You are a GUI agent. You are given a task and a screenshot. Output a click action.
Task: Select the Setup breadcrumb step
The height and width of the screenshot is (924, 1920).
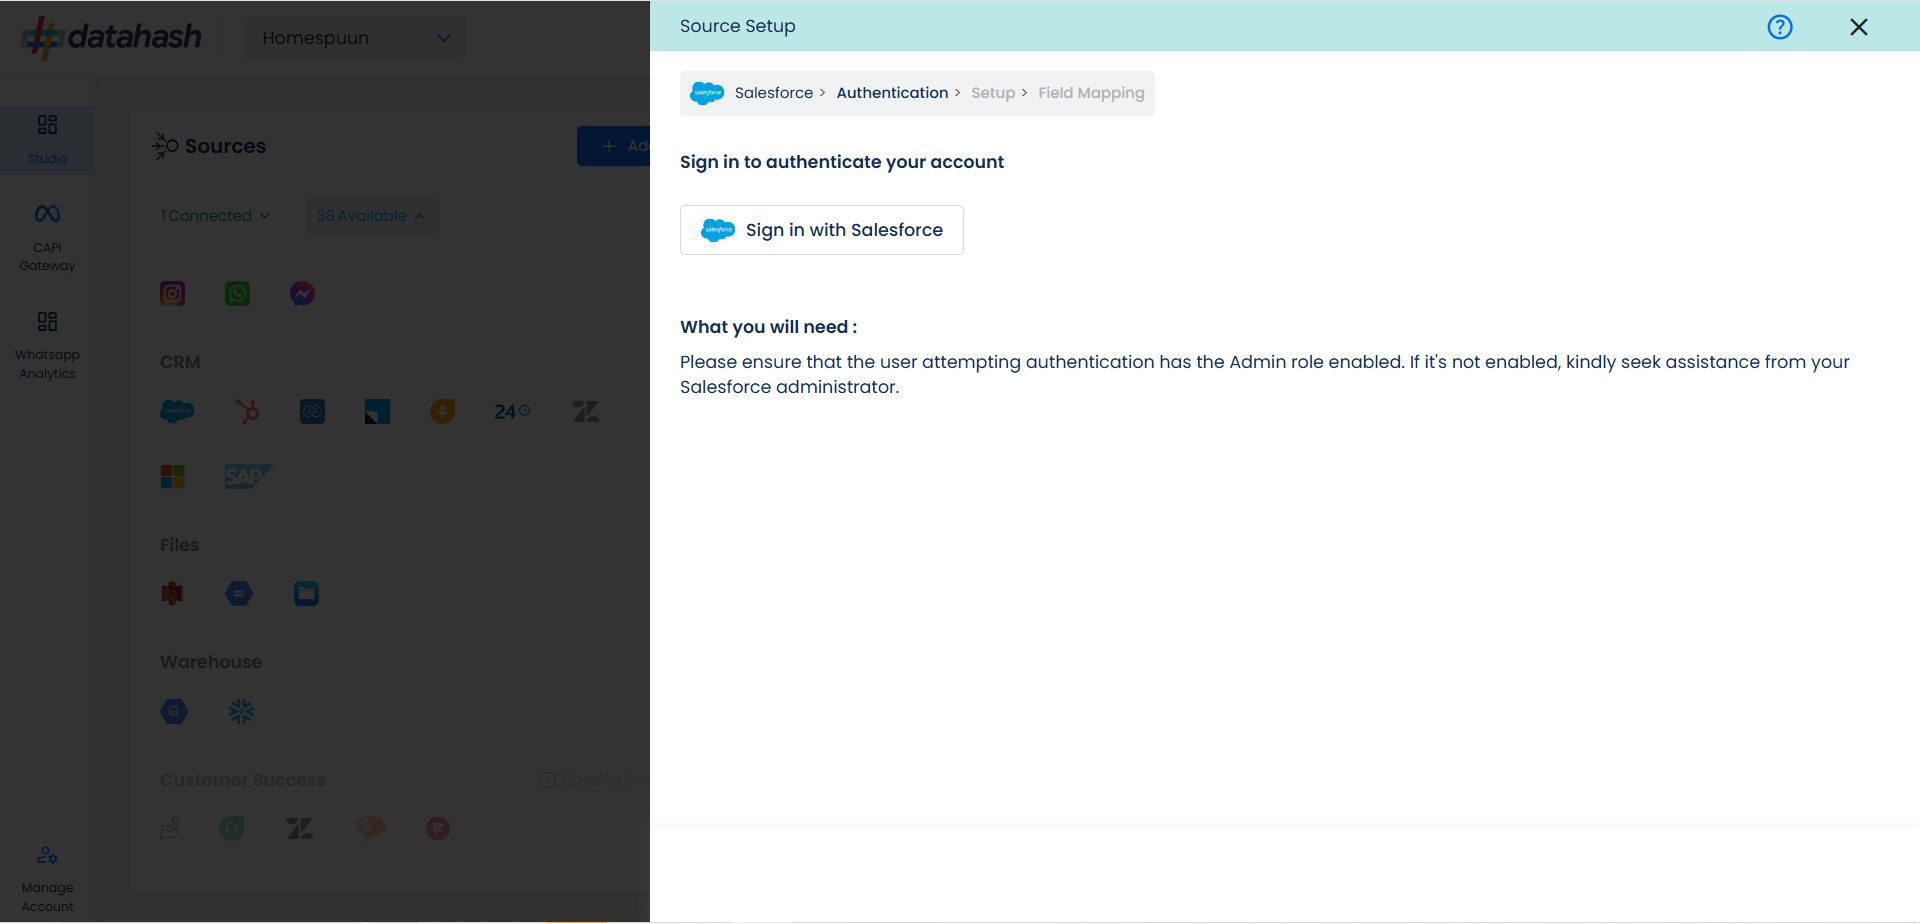pos(993,93)
